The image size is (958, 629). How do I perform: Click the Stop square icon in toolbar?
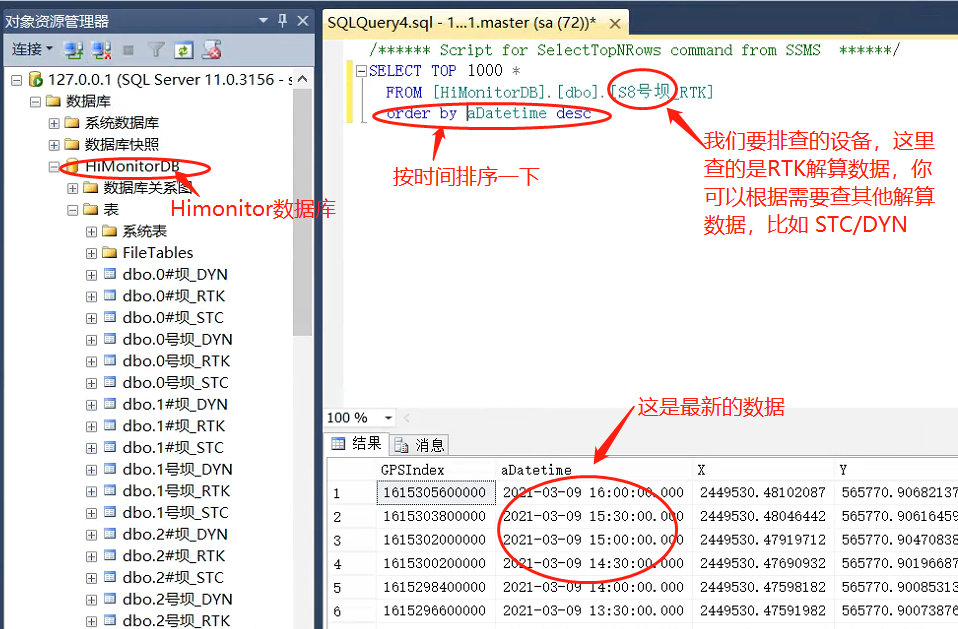(128, 49)
